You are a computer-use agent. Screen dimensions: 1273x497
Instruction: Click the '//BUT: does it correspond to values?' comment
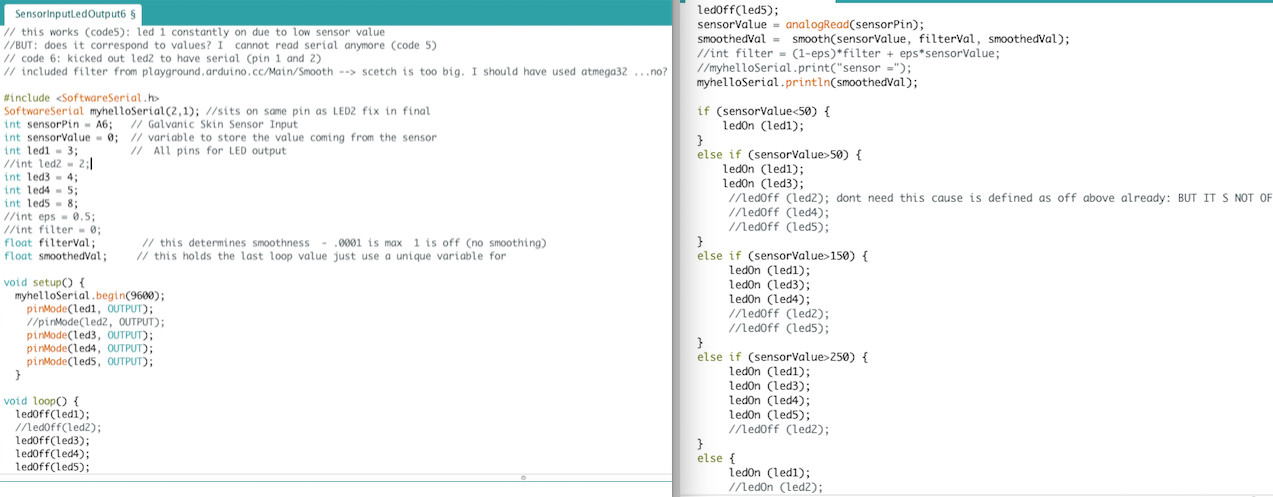pyautogui.click(x=220, y=46)
